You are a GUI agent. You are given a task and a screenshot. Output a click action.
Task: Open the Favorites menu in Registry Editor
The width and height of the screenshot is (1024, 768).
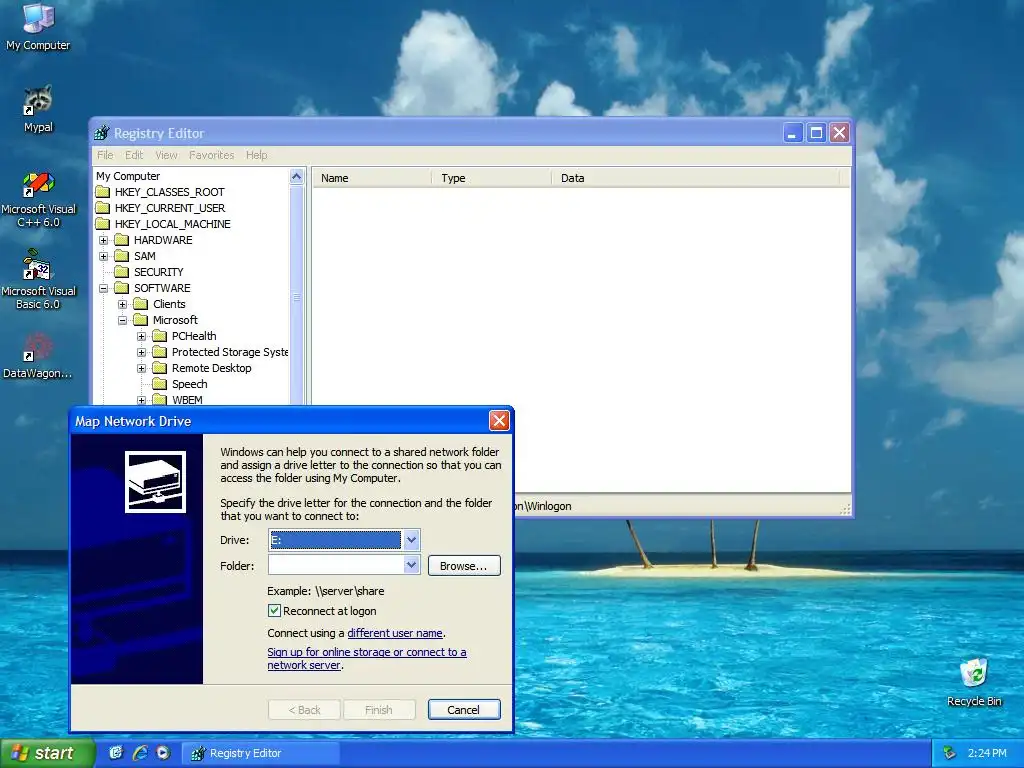212,155
